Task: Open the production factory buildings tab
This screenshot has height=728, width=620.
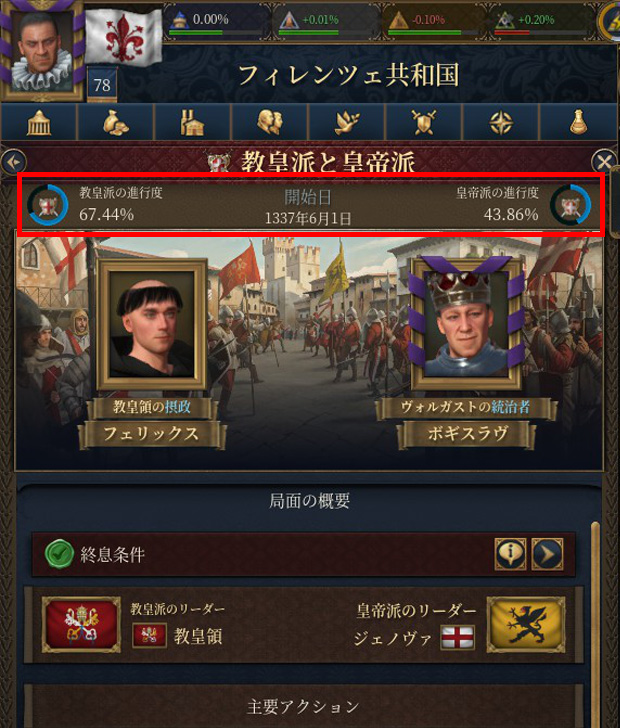Action: point(192,122)
